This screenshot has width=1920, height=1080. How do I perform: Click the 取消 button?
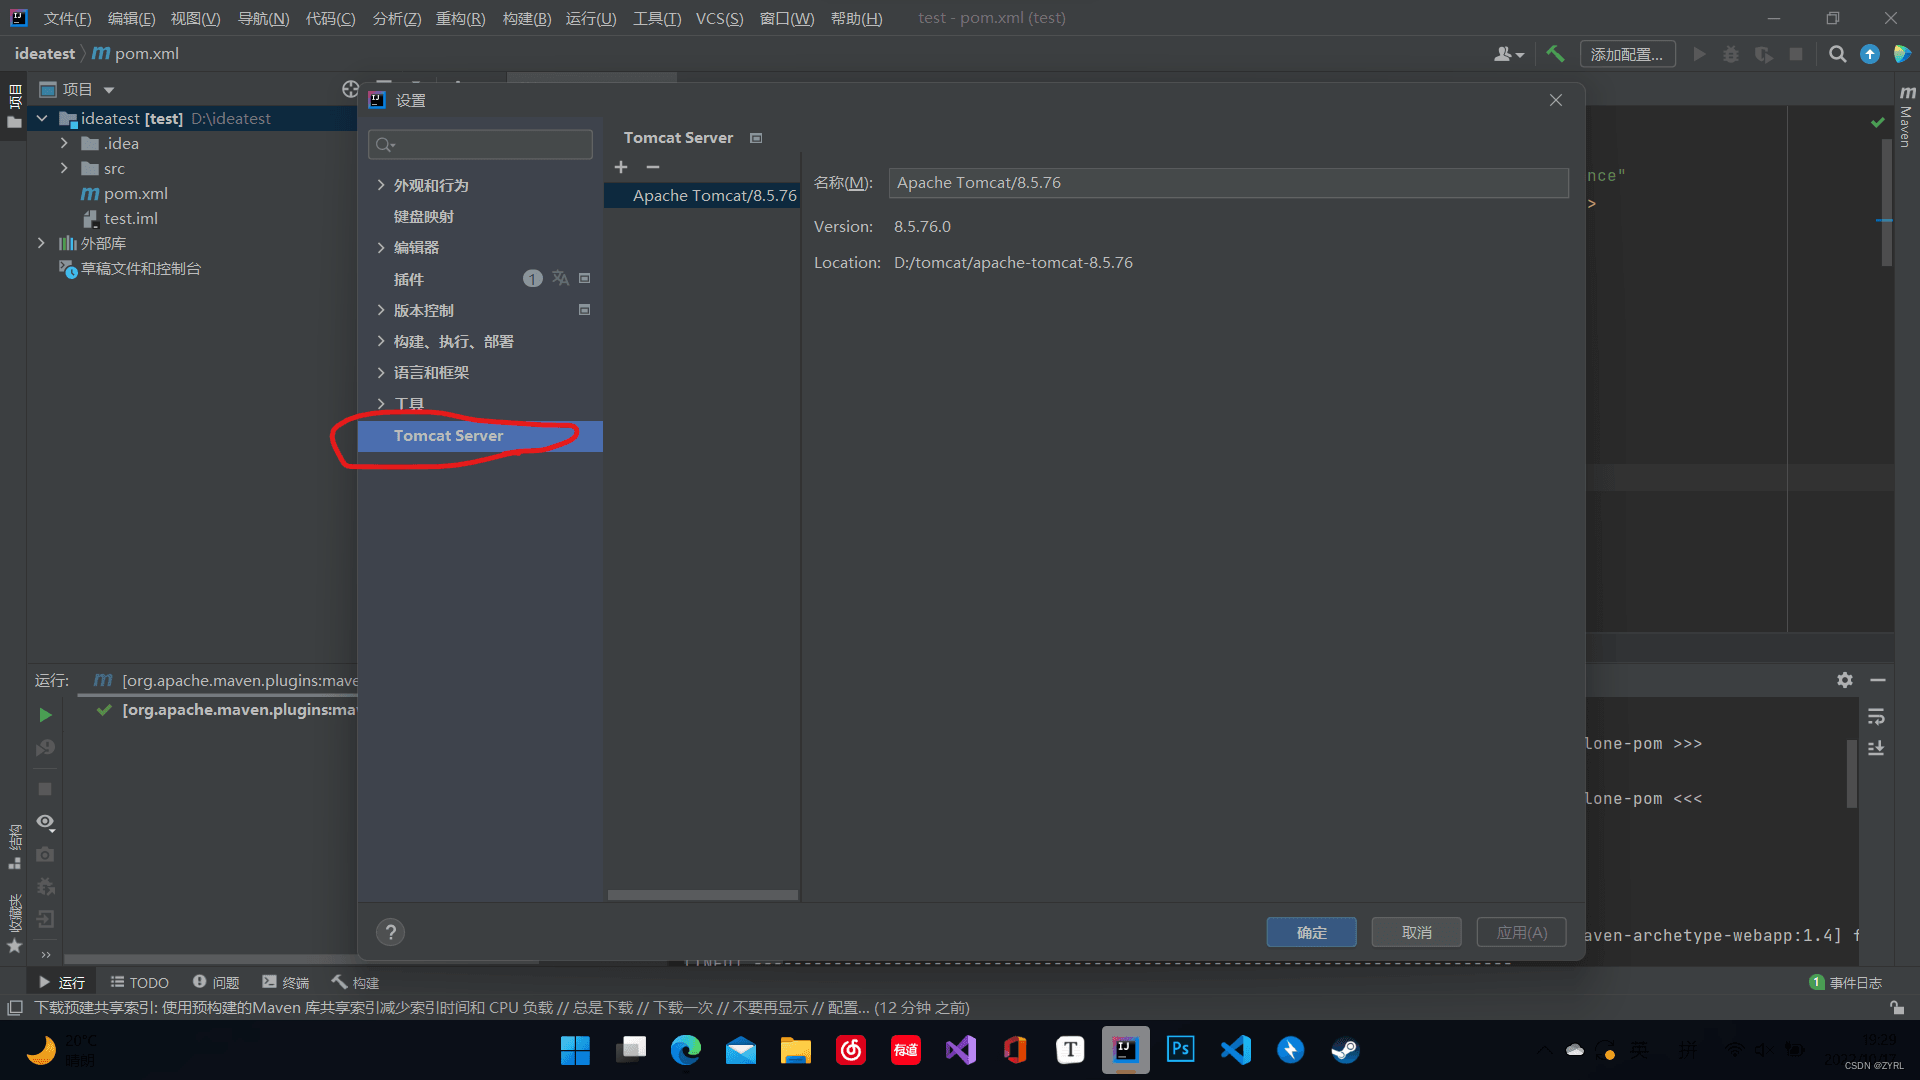[x=1416, y=932]
